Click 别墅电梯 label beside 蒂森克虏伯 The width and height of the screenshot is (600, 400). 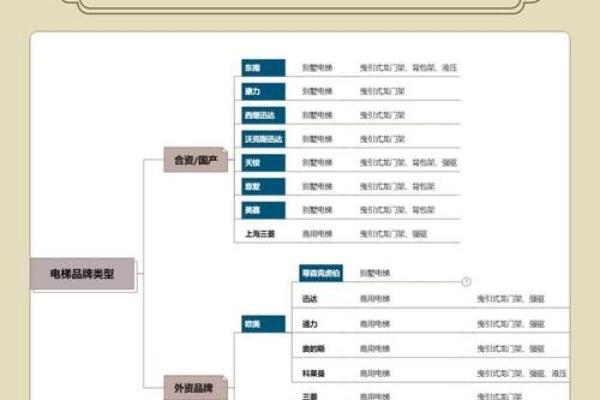[x=375, y=273]
